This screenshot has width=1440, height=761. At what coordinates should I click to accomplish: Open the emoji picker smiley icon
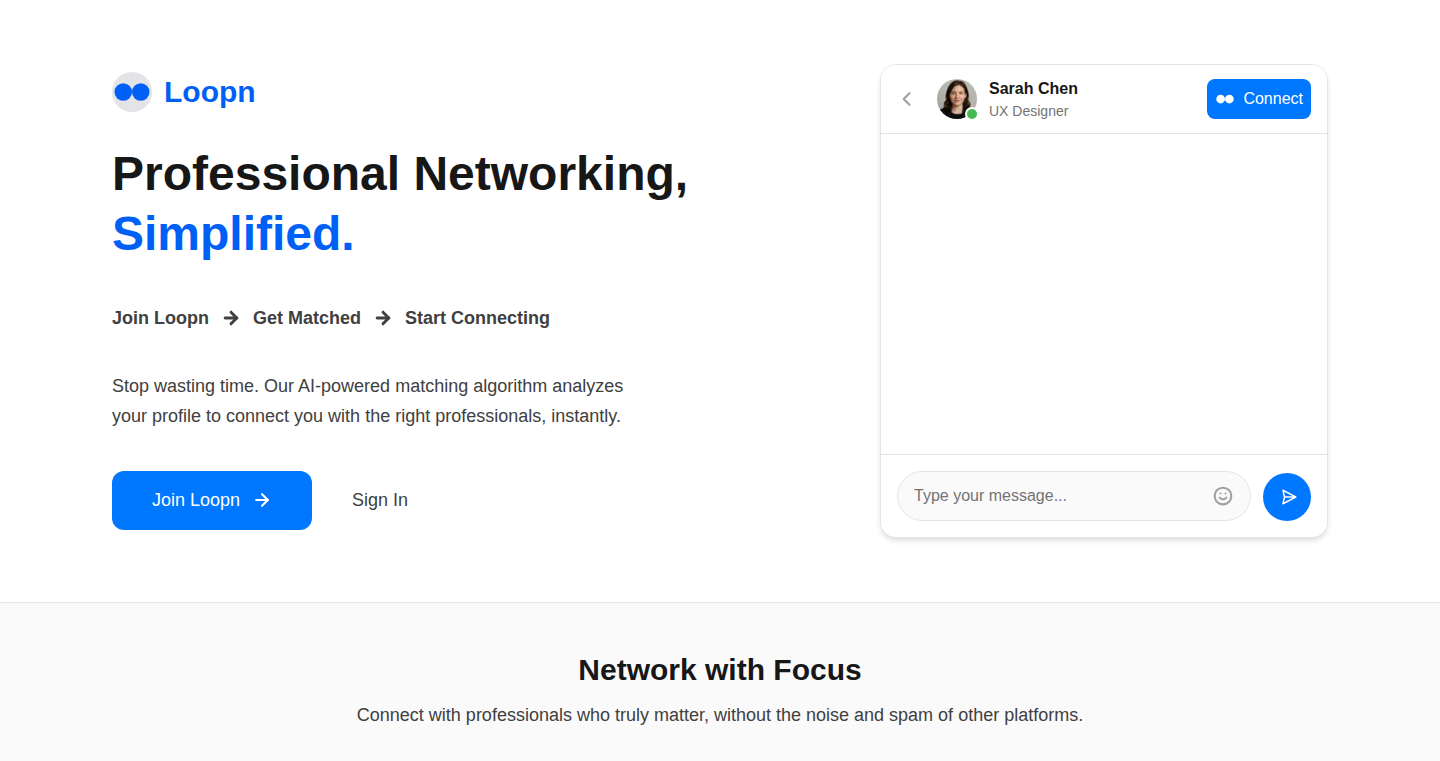[x=1223, y=496]
